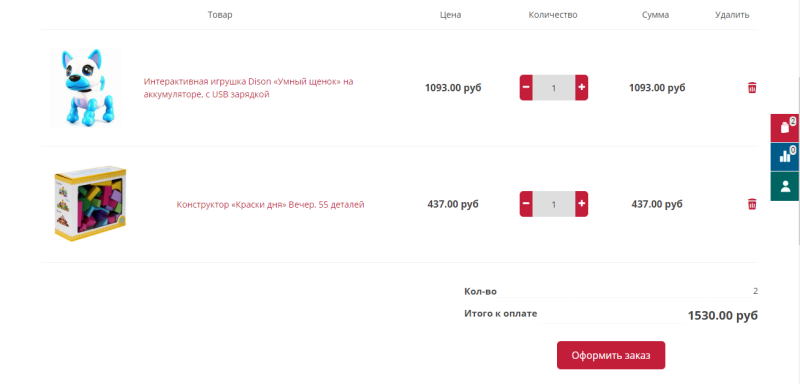
Task: Click the Оформить заказ button
Action: (x=611, y=355)
